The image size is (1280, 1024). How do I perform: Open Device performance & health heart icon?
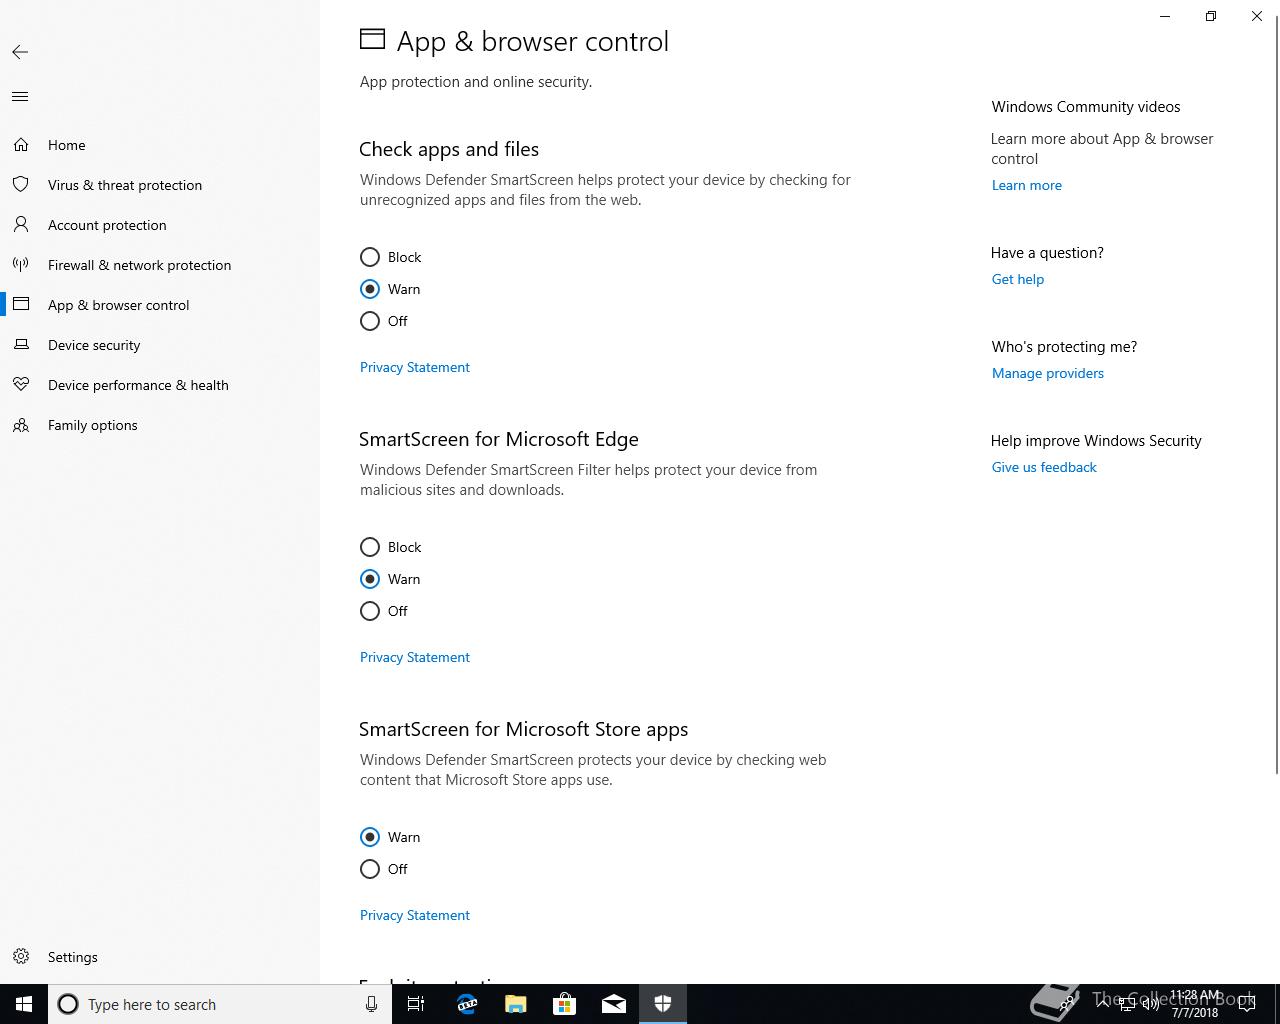[21, 385]
